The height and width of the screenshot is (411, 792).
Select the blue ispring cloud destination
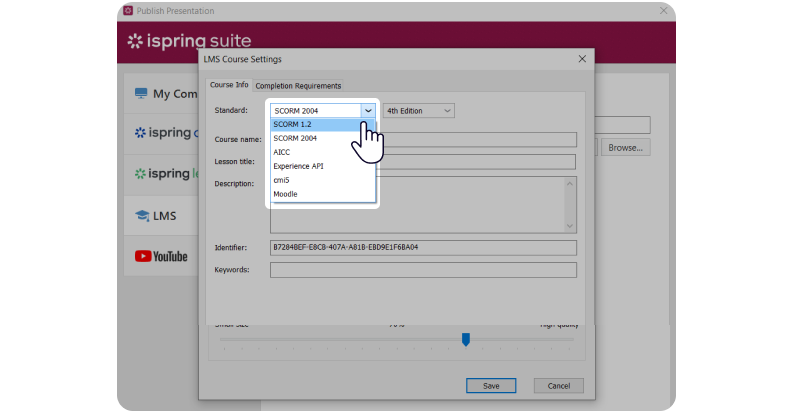pyautogui.click(x=162, y=133)
